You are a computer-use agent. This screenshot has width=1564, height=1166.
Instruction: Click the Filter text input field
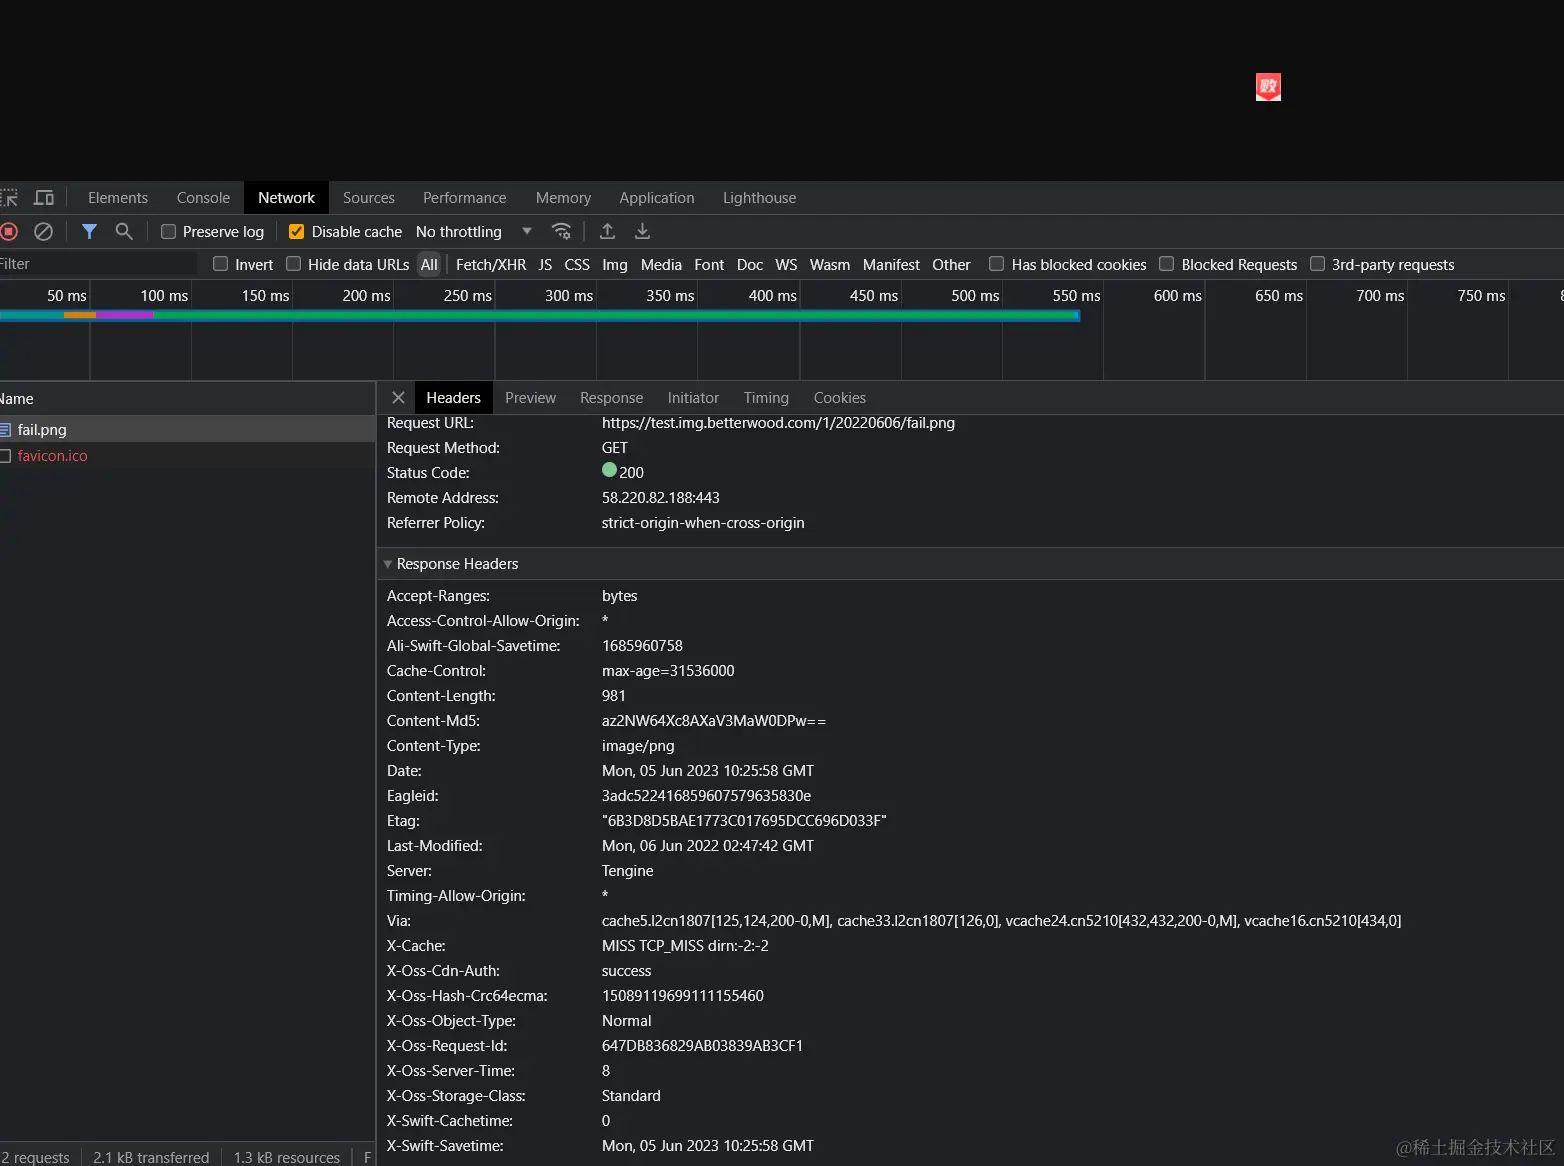pos(98,264)
